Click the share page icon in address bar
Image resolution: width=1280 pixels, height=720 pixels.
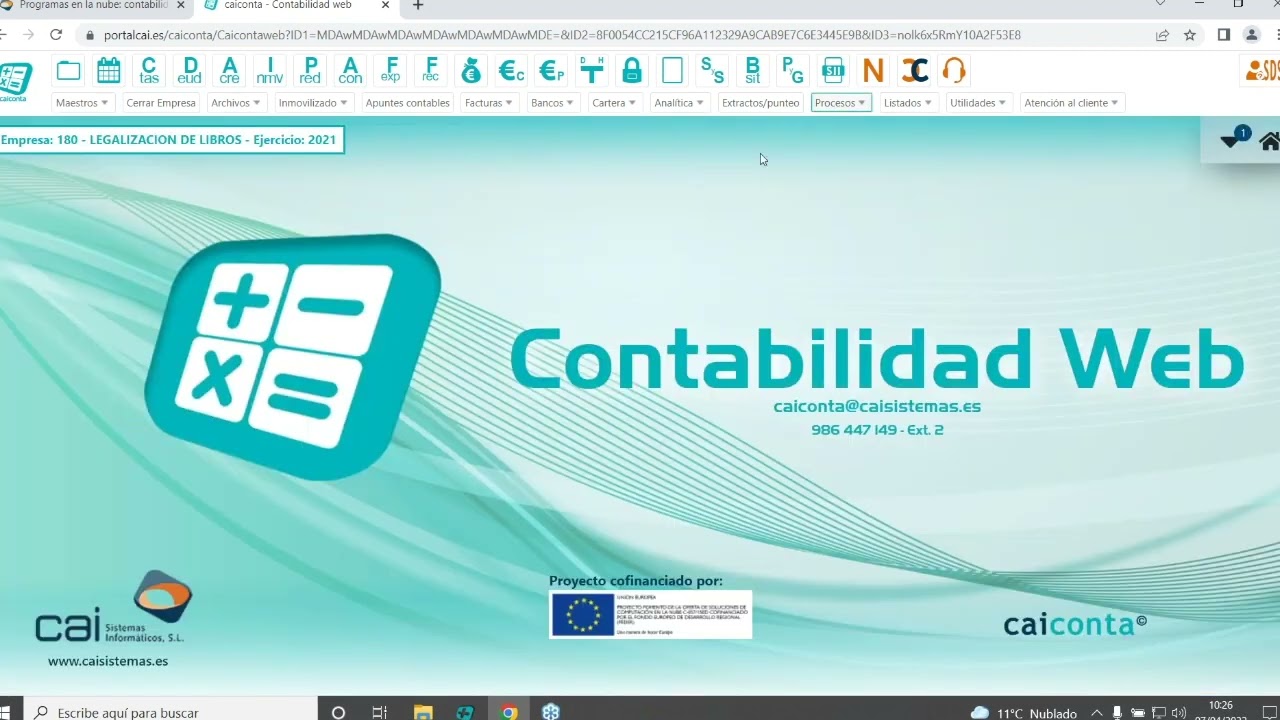(x=1162, y=35)
